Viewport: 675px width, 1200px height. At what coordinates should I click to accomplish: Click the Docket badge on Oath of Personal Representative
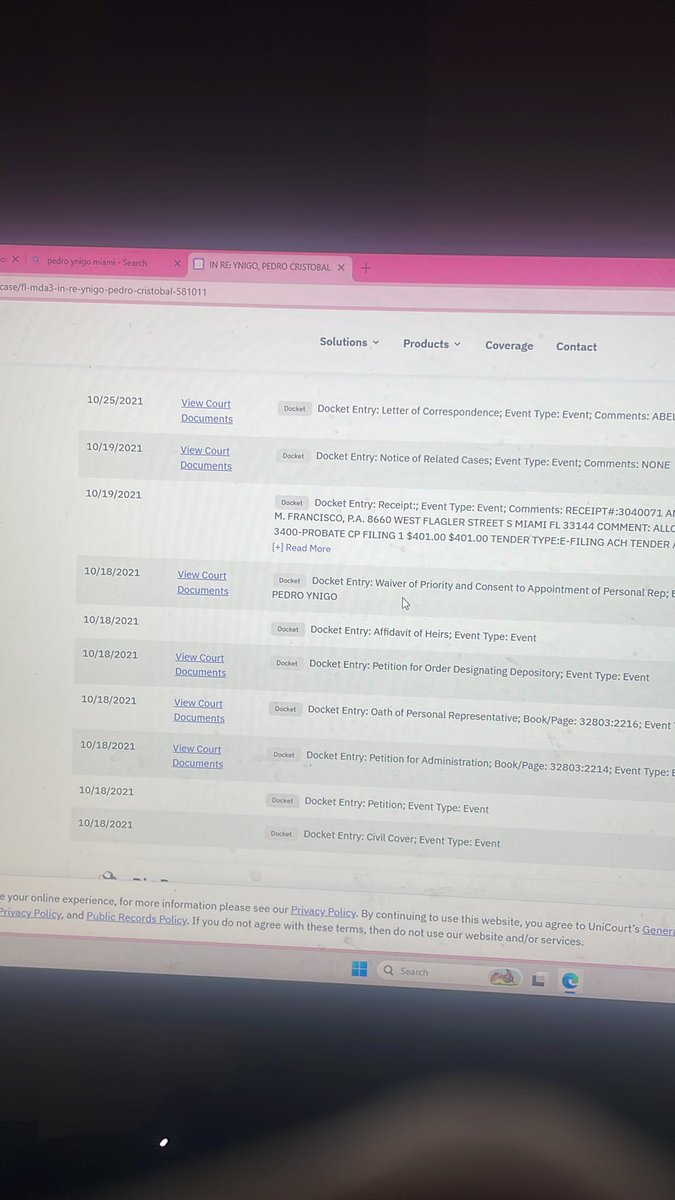[x=285, y=709]
